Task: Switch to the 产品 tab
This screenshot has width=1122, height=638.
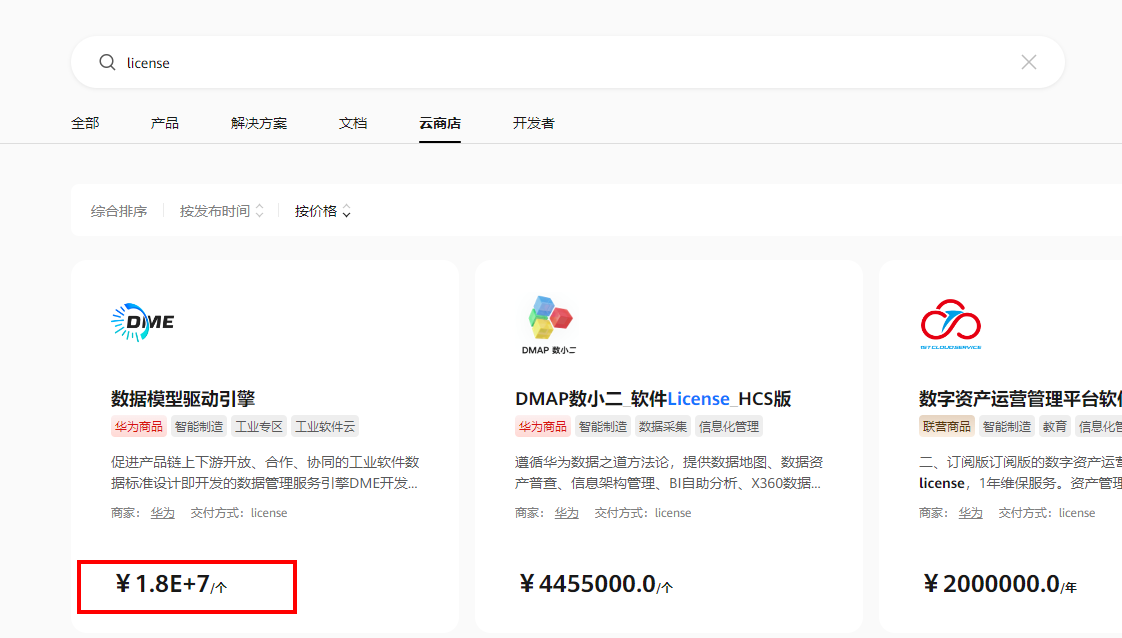Action: 165,123
